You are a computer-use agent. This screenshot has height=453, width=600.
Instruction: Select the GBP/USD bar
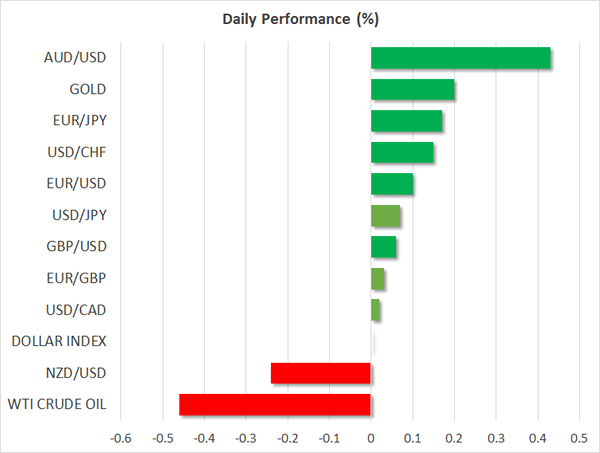pyautogui.click(x=383, y=247)
